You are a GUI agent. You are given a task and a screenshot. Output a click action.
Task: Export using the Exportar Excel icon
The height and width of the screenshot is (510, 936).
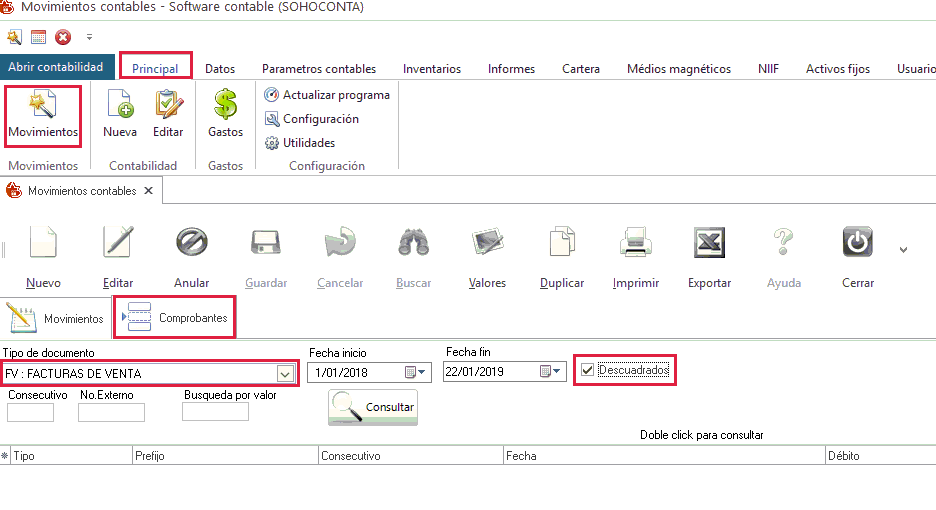point(709,243)
